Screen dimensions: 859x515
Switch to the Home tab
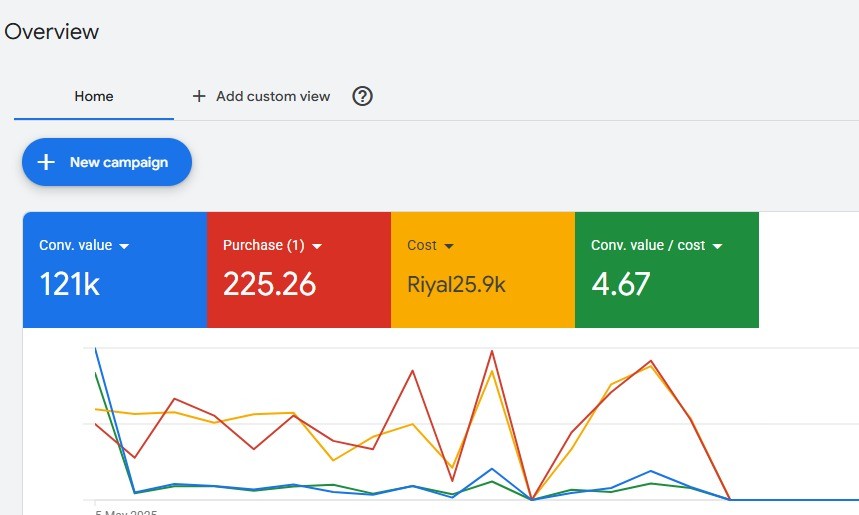point(94,96)
